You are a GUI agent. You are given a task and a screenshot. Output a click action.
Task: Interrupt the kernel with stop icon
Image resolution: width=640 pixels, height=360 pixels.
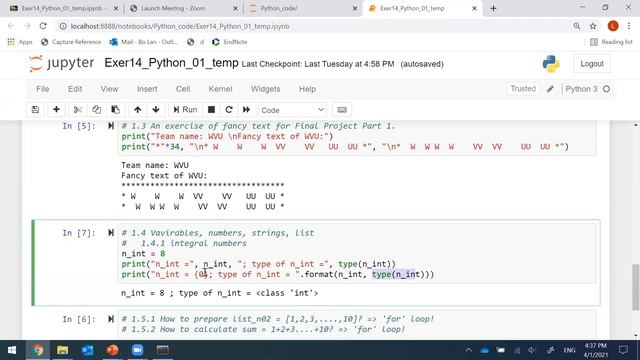tap(211, 110)
